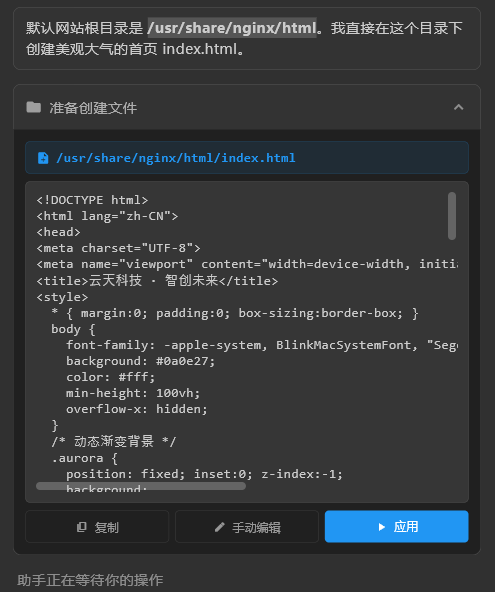The height and width of the screenshot is (592, 495).
Task: Open the /usr/share/nginx/html/index.html file path
Action: pos(176,158)
